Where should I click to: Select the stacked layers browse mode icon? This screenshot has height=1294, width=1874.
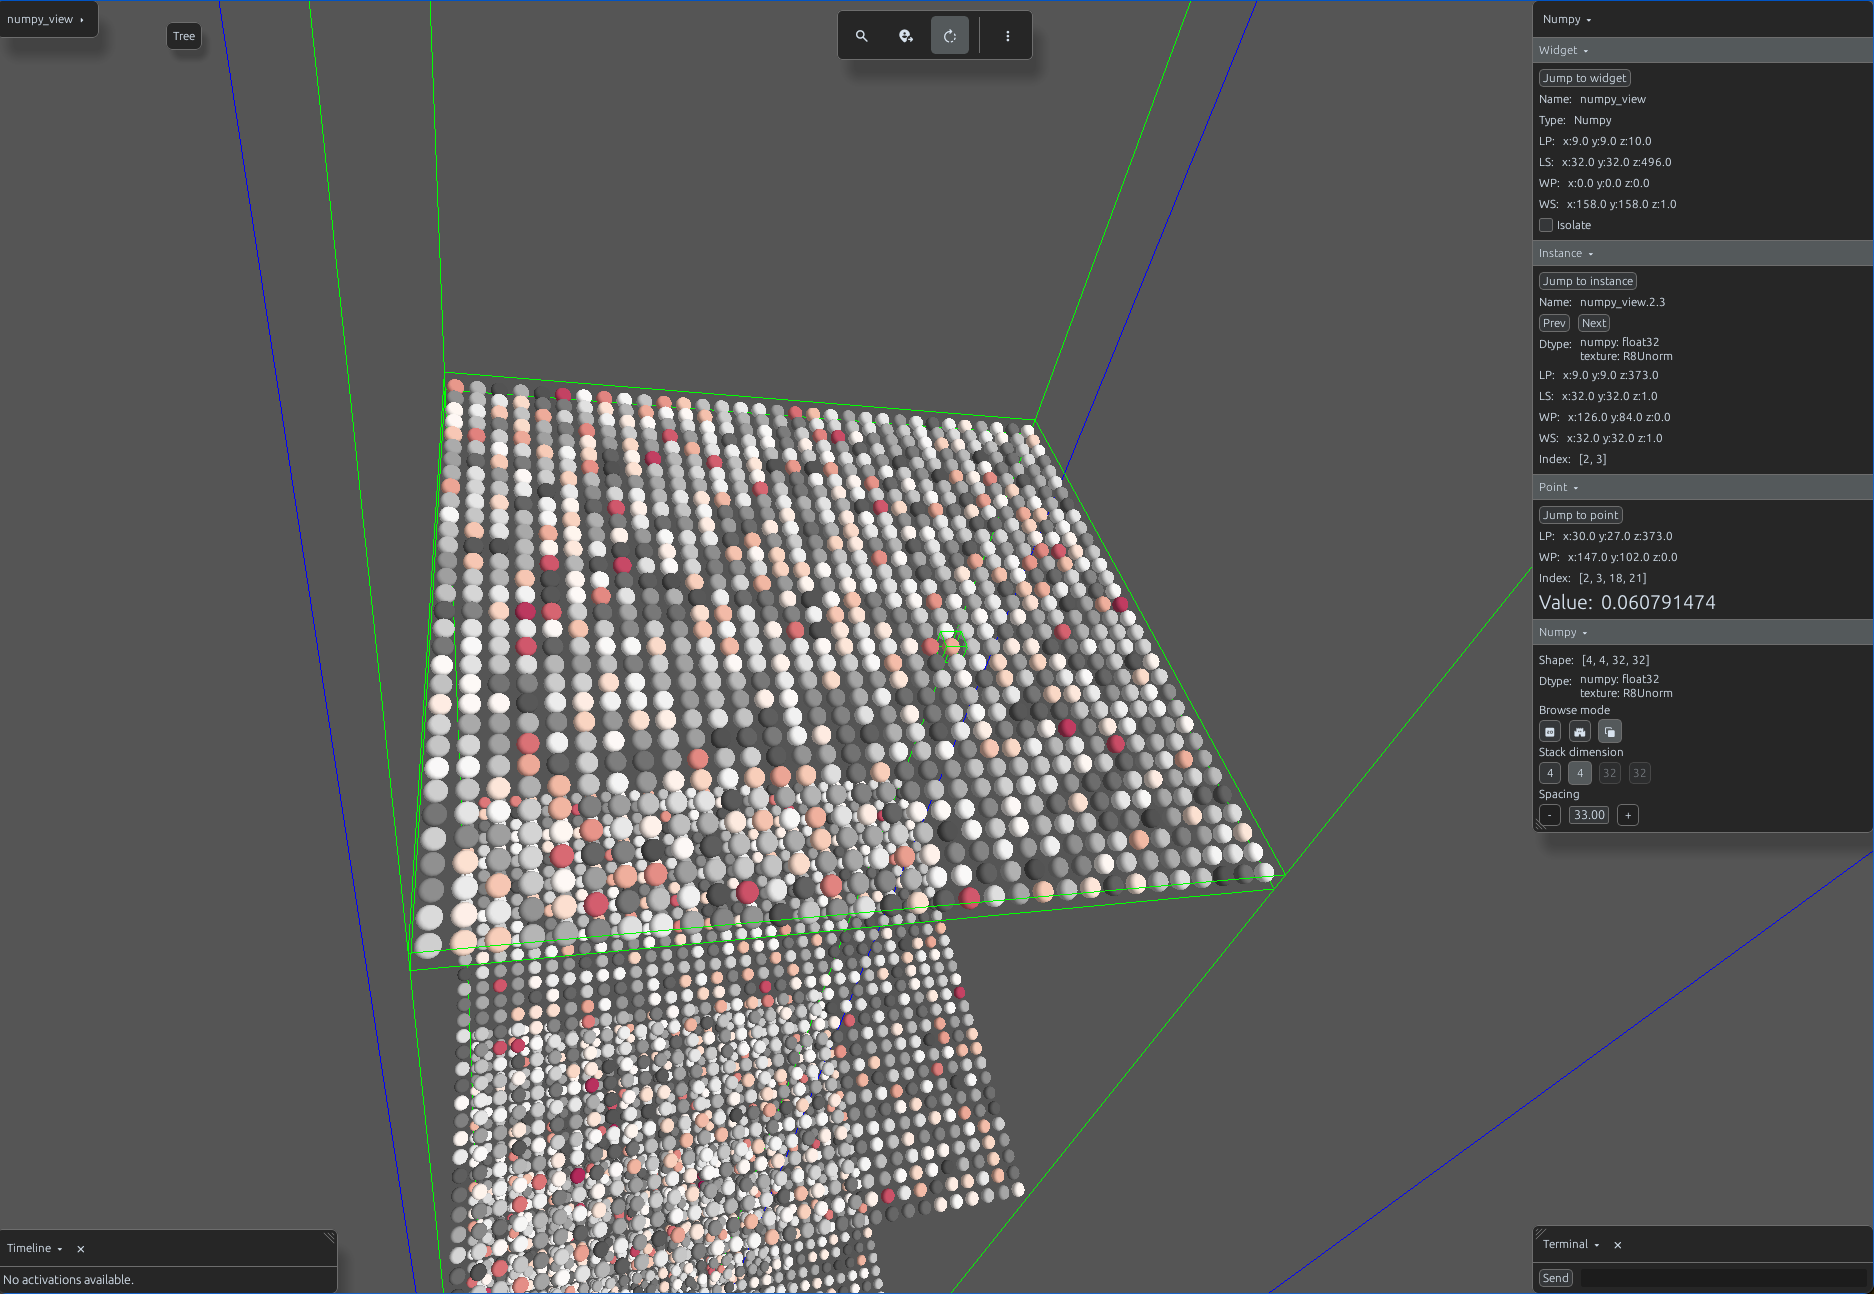1609,732
